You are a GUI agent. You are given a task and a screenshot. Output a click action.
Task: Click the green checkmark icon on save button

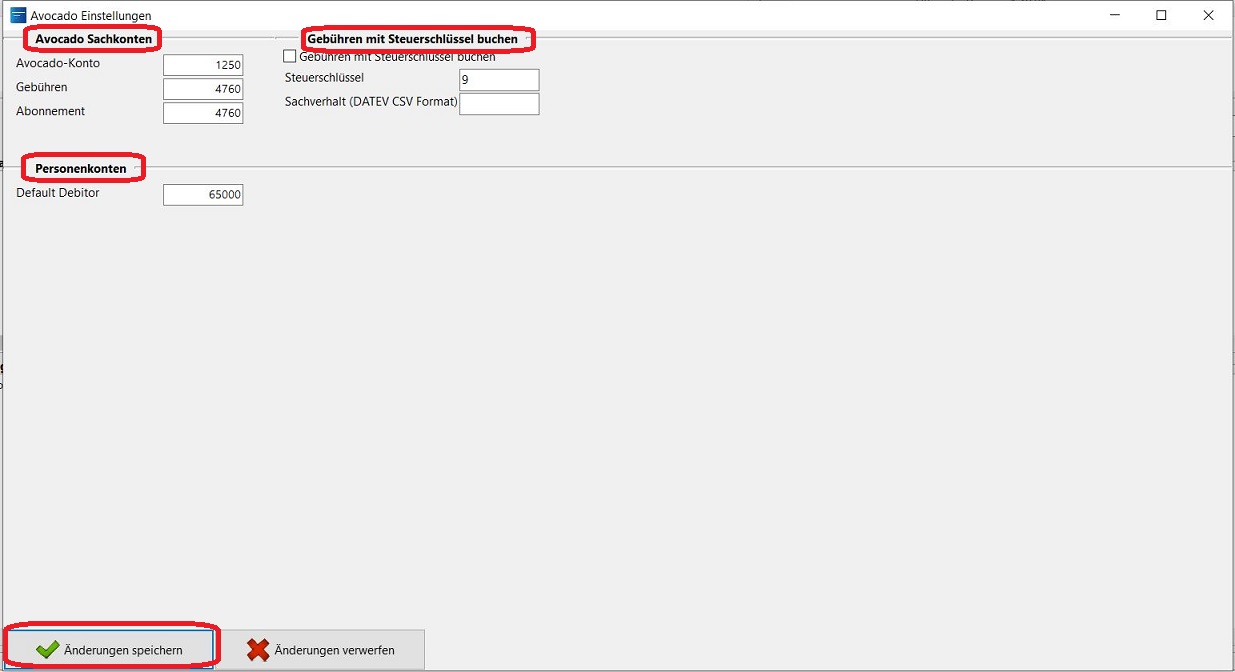[x=47, y=650]
